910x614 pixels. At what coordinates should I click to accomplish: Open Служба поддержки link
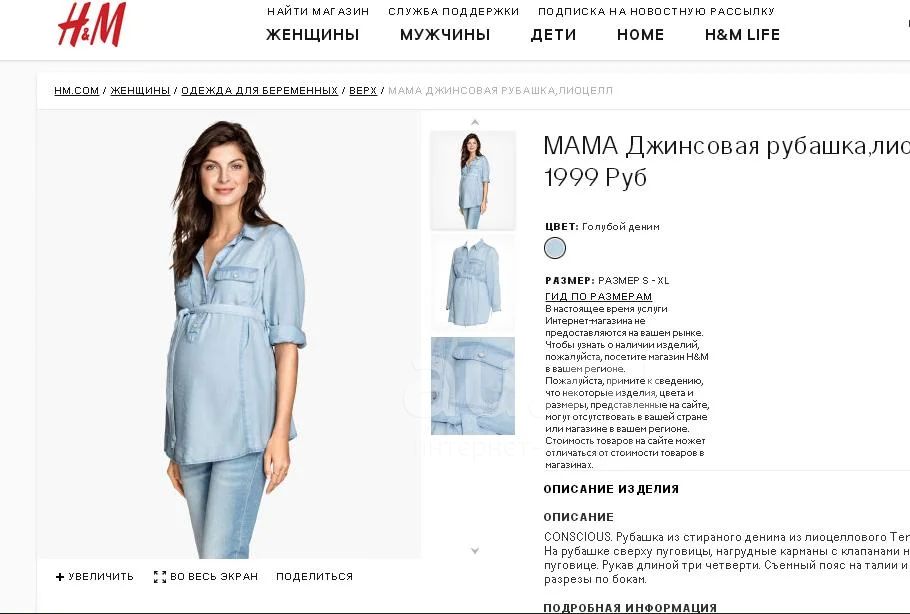[x=454, y=11]
